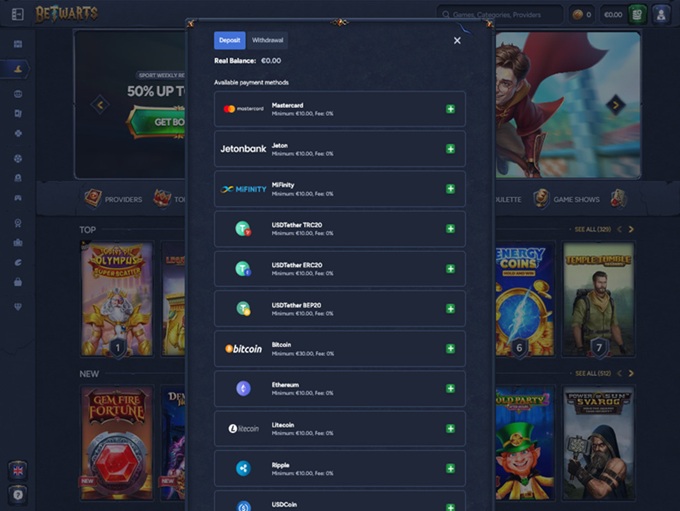Open the Temple Tumble game thumbnail
Viewport: 680px width, 511px height.
[x=598, y=299]
